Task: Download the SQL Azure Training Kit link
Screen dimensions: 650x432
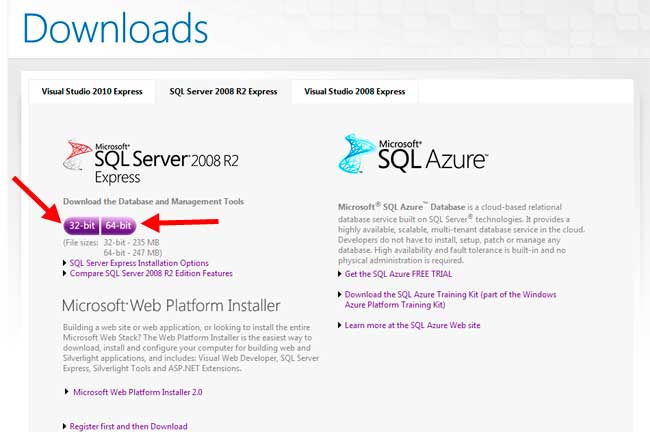Action: [450, 299]
